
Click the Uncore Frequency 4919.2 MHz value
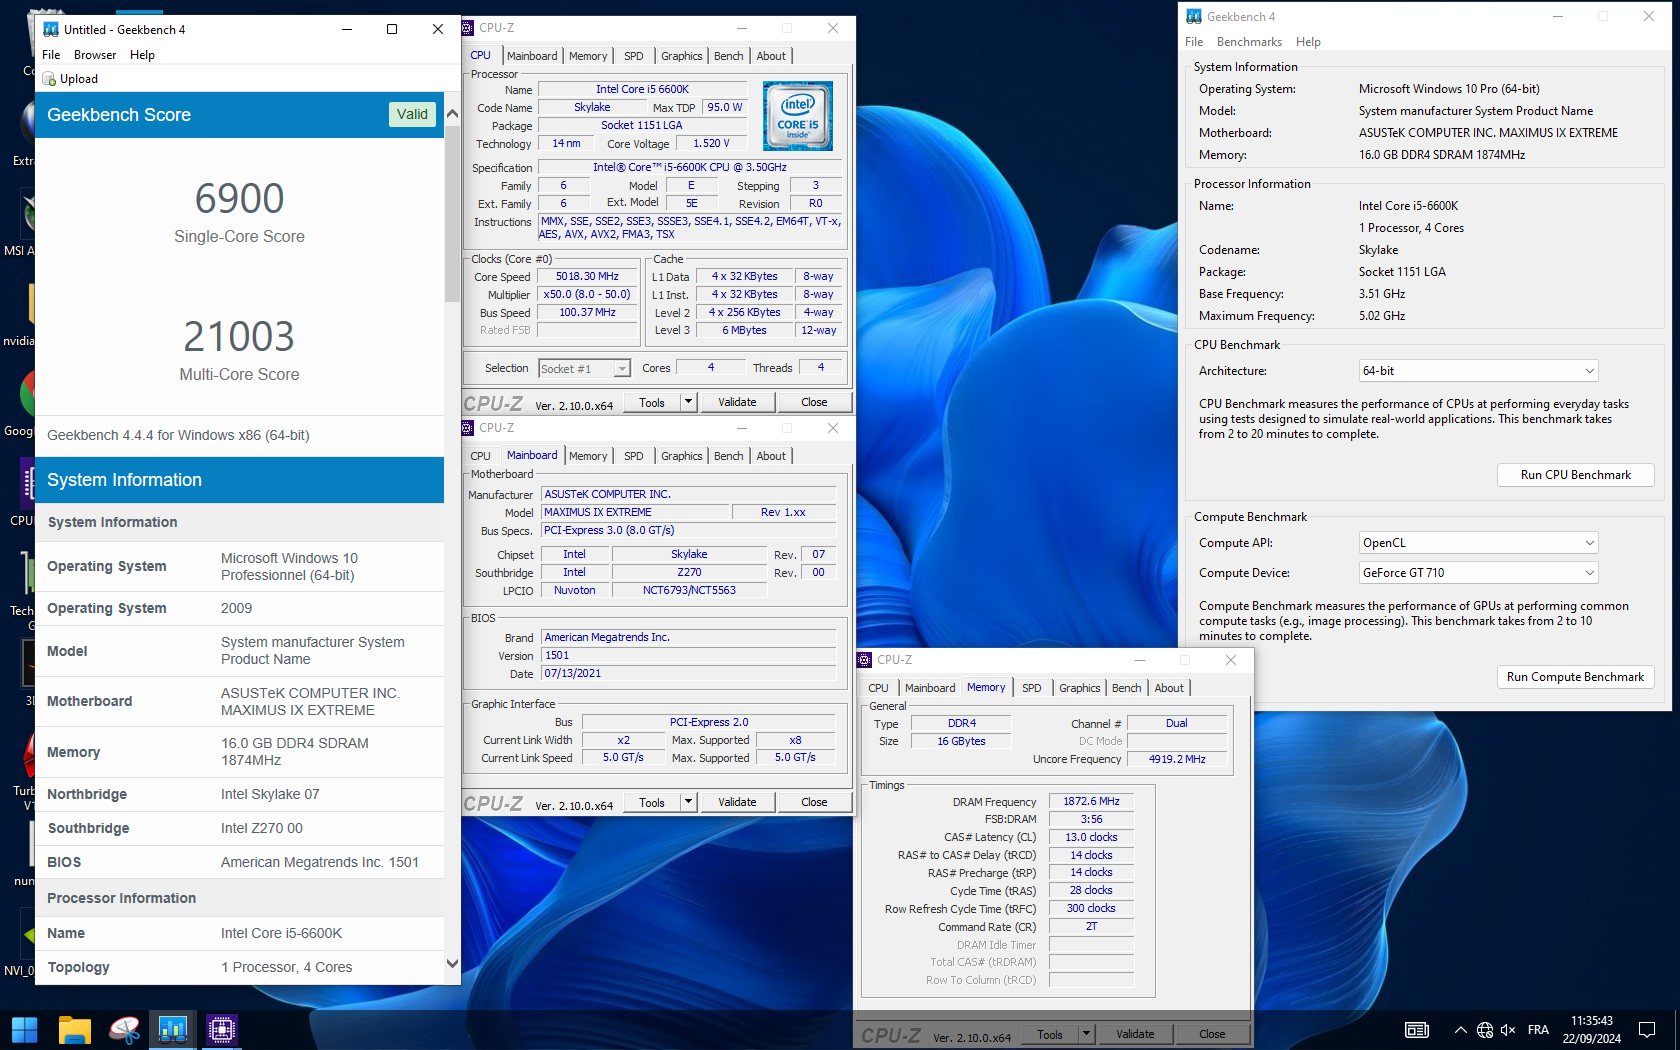click(1177, 759)
